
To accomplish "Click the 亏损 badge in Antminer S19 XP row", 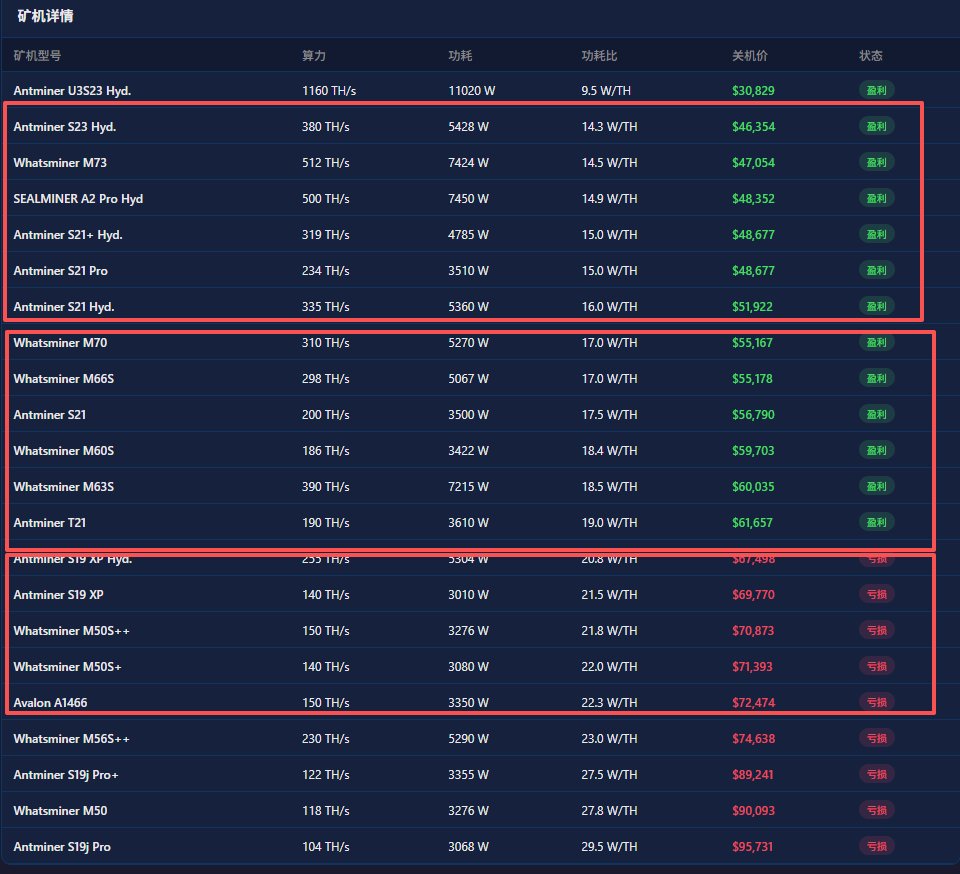I will [877, 594].
